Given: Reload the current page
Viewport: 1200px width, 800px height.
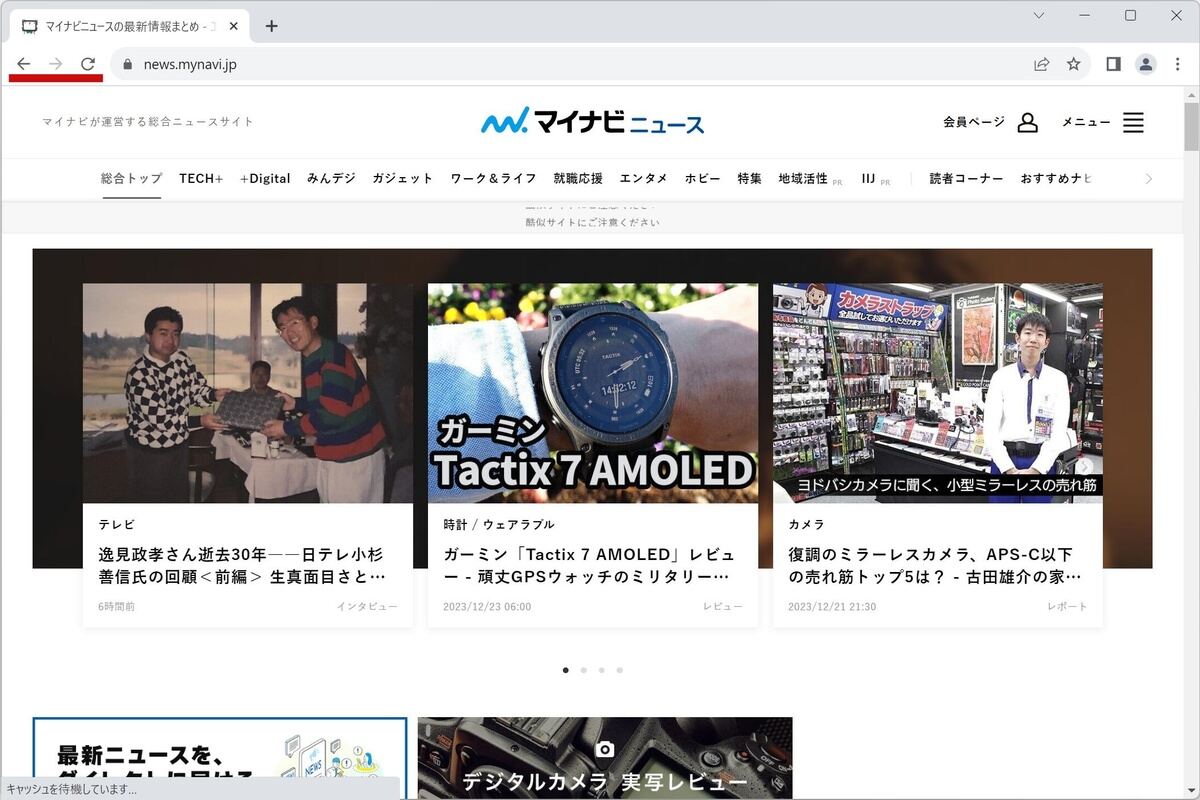Looking at the screenshot, I should (88, 64).
